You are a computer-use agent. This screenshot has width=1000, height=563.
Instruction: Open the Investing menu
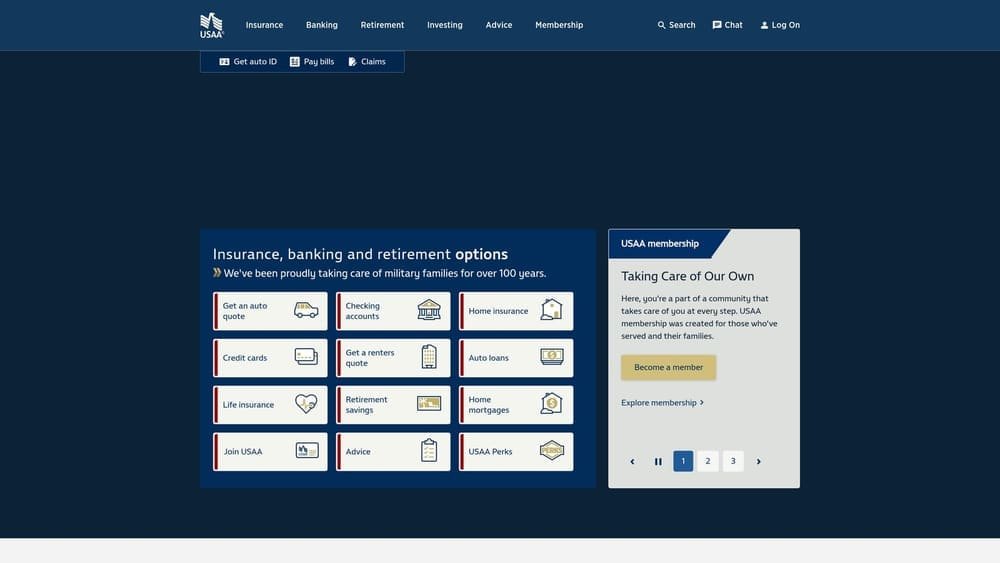coord(445,25)
